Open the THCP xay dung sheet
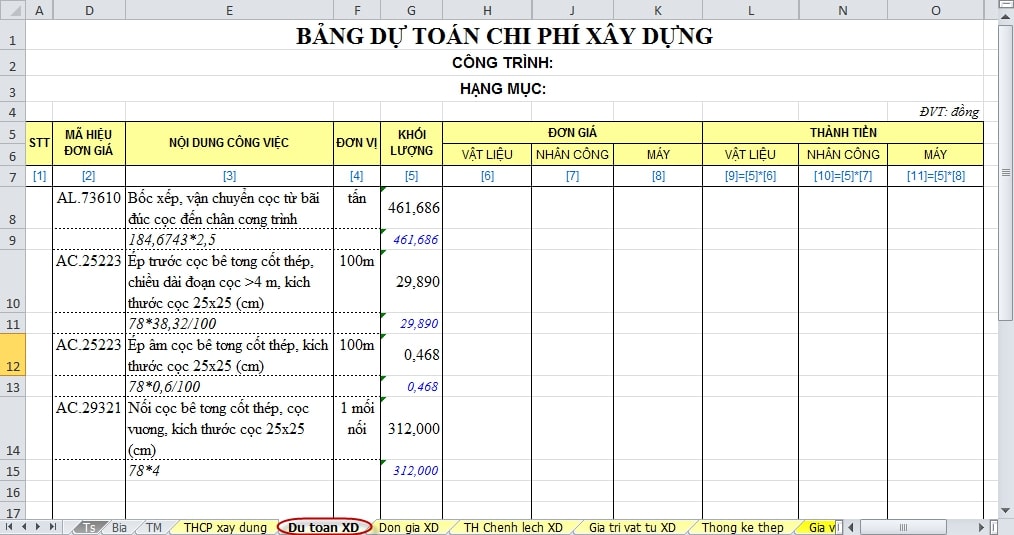This screenshot has width=1014, height=535. coord(225,527)
